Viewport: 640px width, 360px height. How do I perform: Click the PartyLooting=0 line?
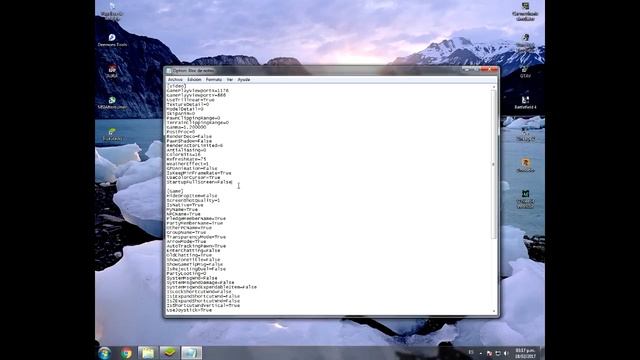point(187,273)
